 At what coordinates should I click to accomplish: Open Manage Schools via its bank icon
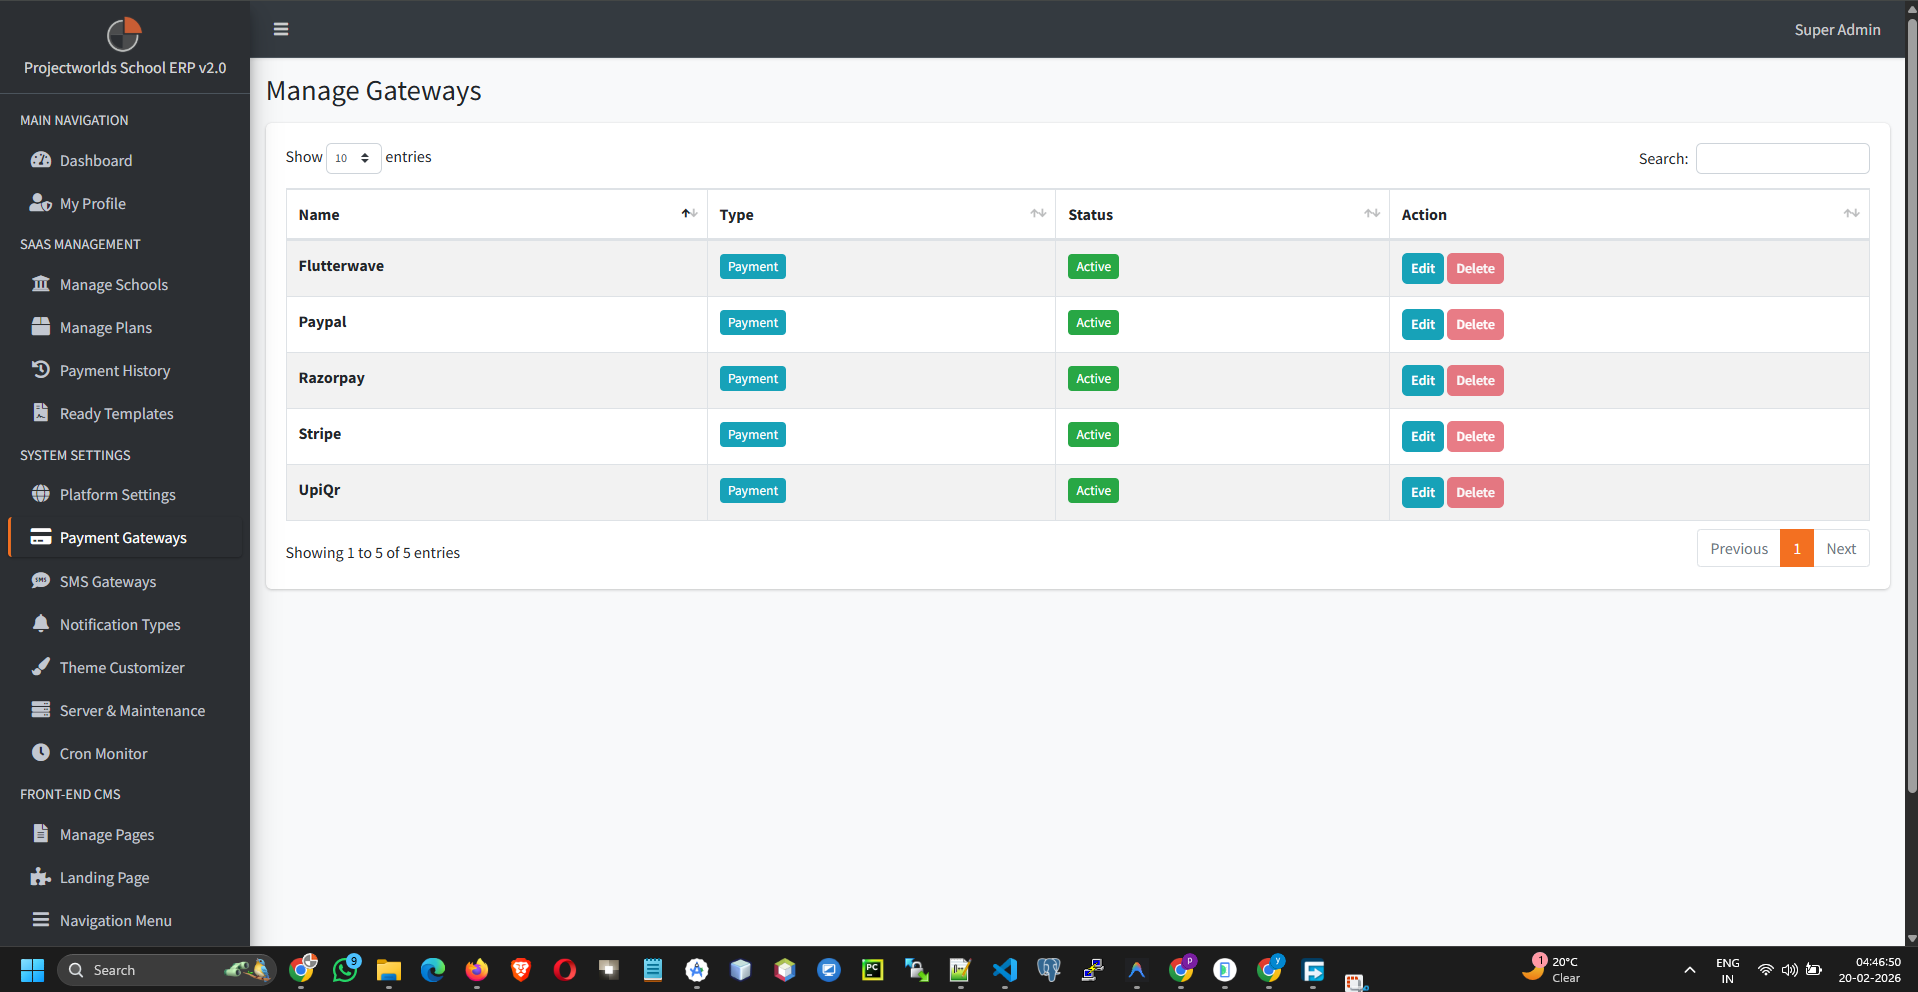[x=41, y=284]
